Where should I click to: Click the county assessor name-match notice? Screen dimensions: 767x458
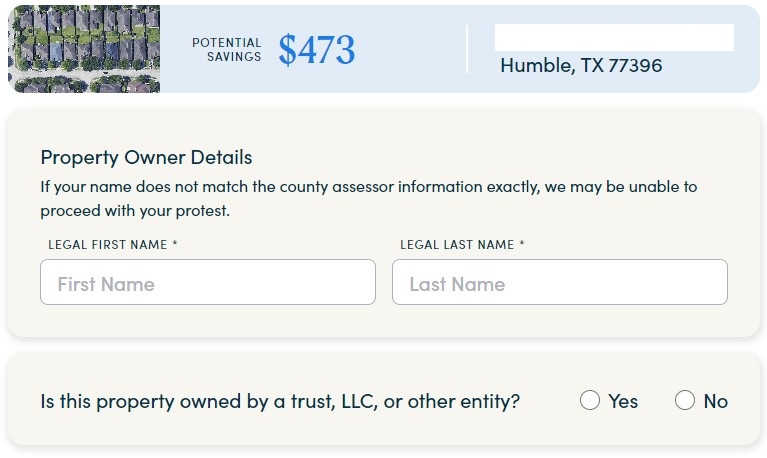(369, 186)
